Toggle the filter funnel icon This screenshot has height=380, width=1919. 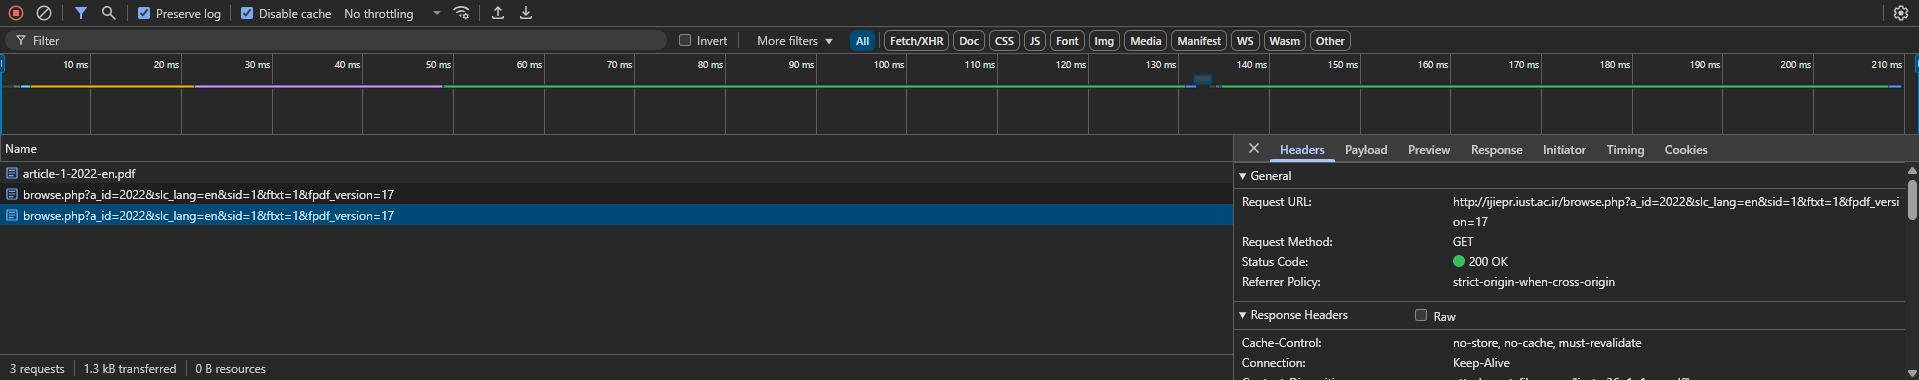(x=80, y=13)
